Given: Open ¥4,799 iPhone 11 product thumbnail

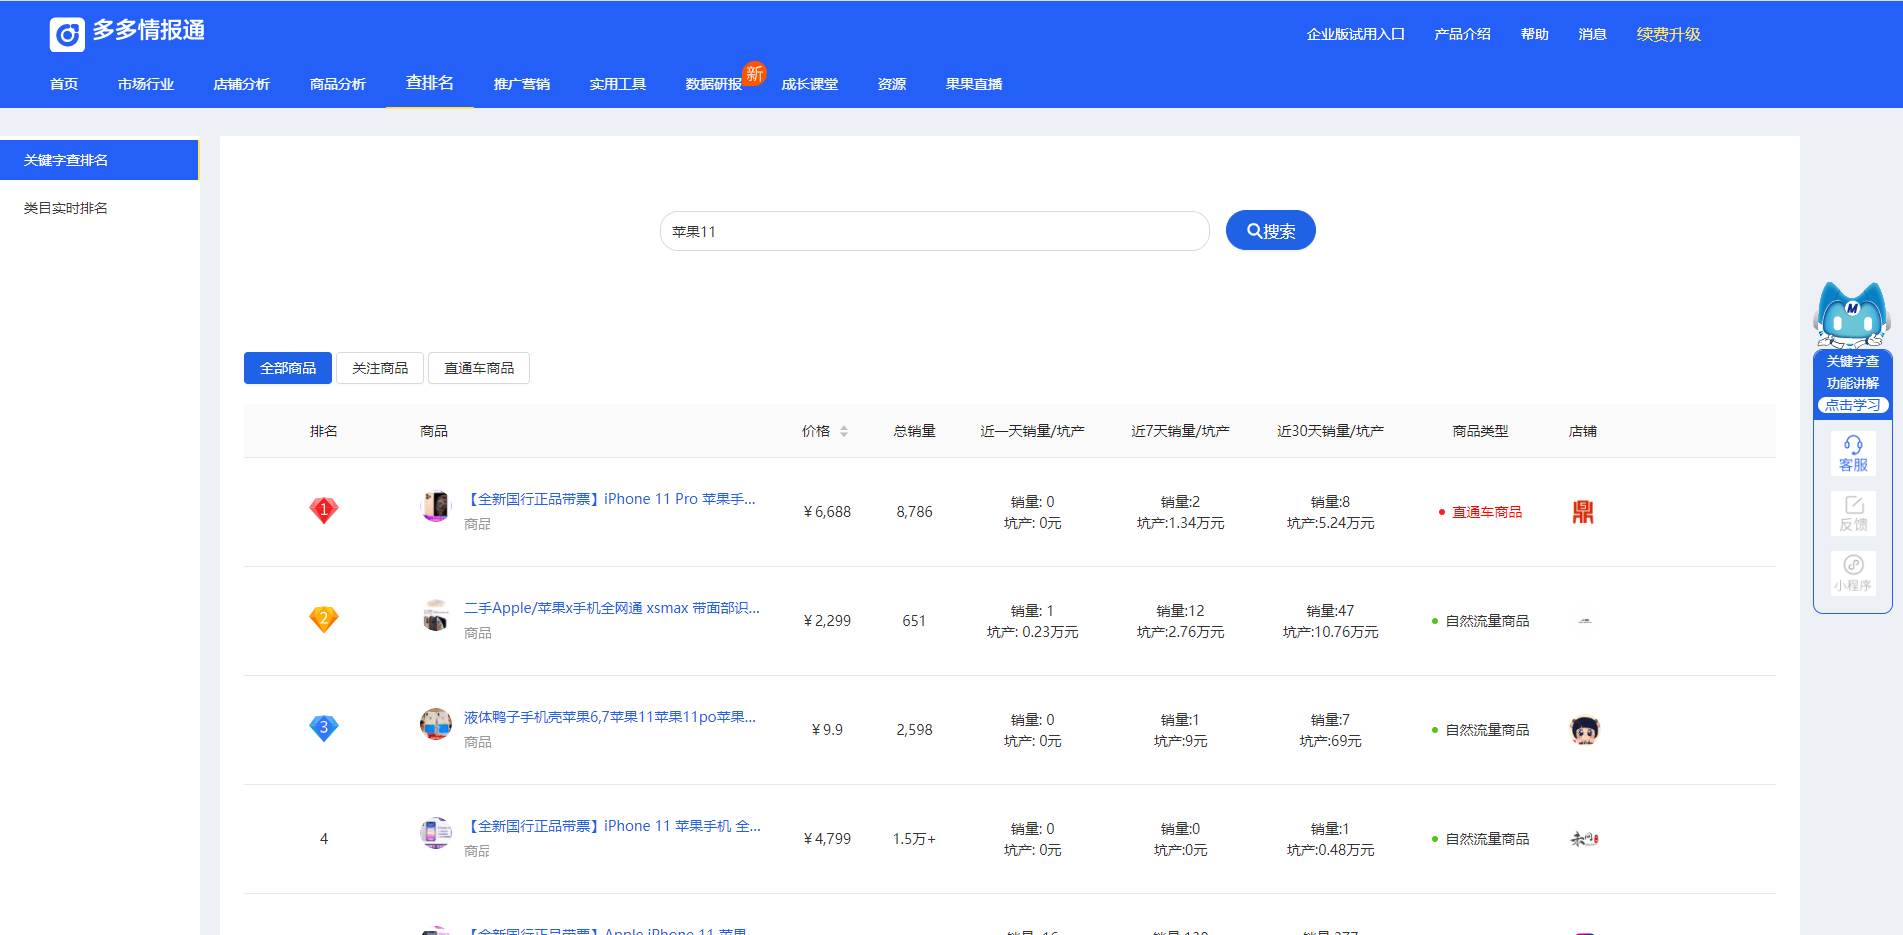Looking at the screenshot, I should click(x=436, y=834).
